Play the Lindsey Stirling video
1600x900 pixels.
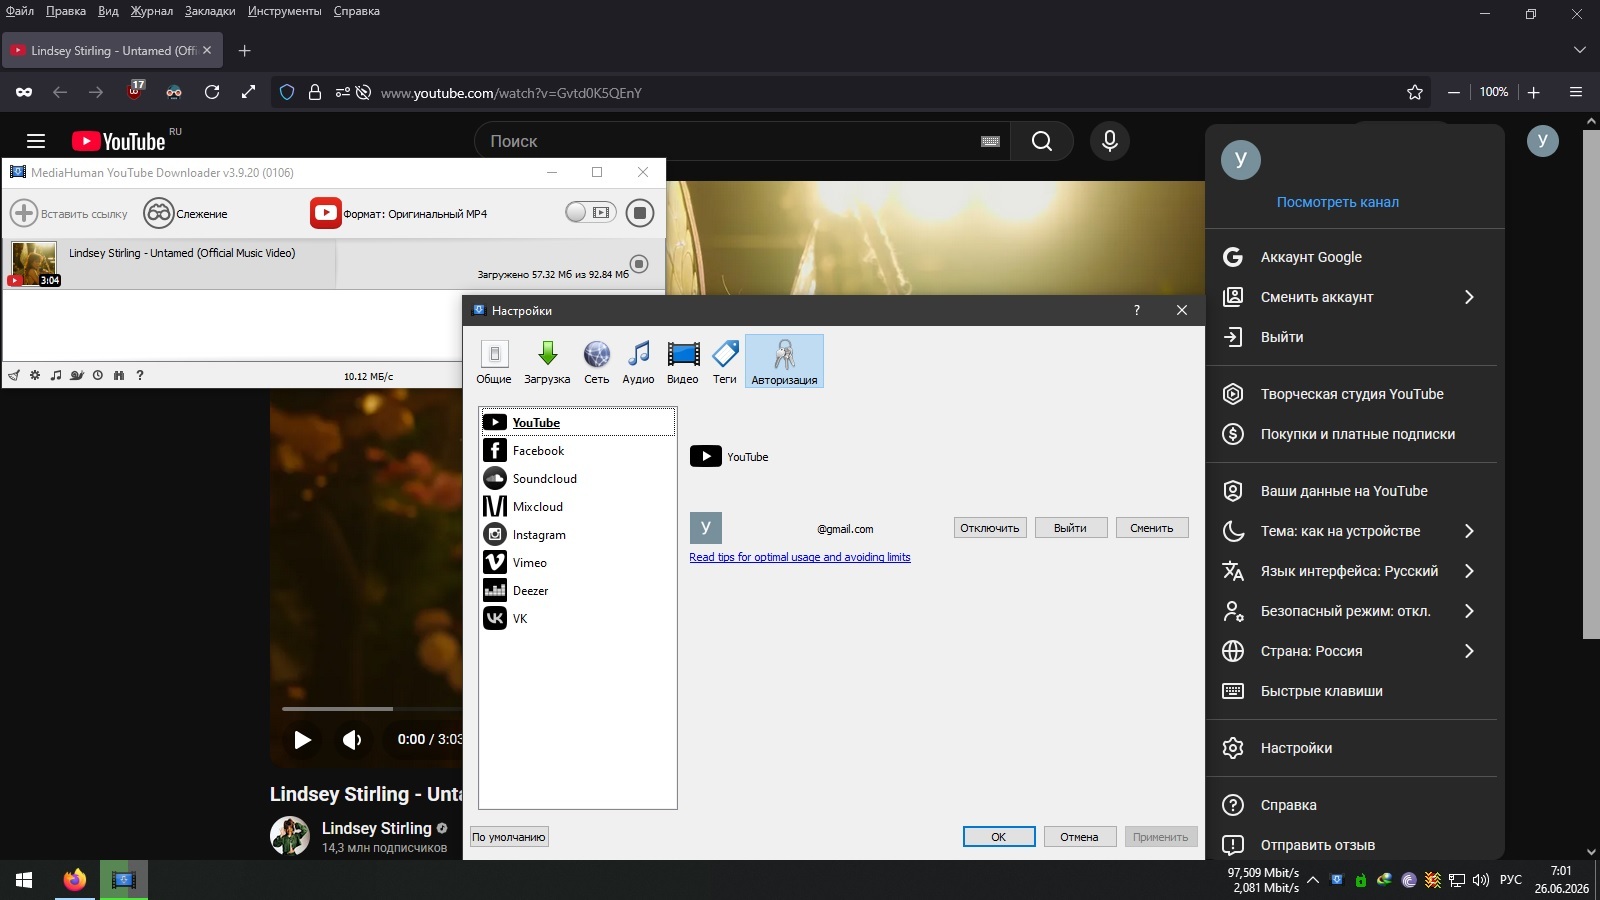(x=302, y=739)
